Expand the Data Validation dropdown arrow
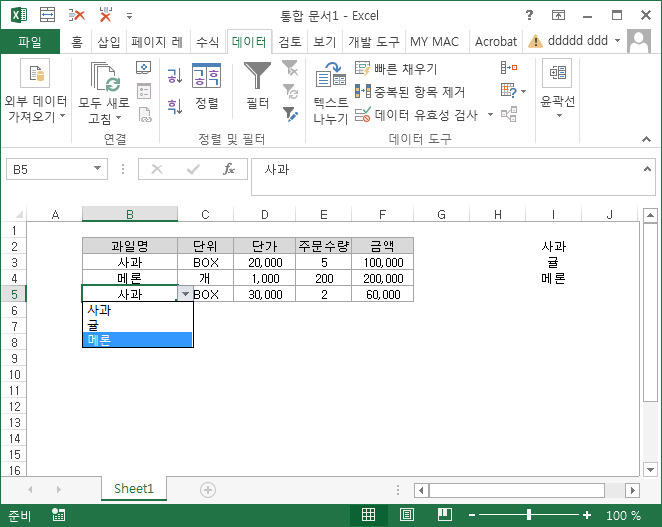The height and width of the screenshot is (527, 662). pyautogui.click(x=490, y=115)
